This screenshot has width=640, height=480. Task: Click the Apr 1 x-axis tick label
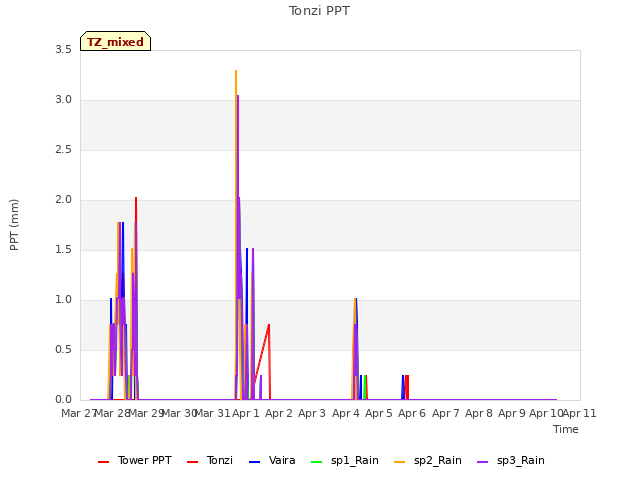[246, 413]
